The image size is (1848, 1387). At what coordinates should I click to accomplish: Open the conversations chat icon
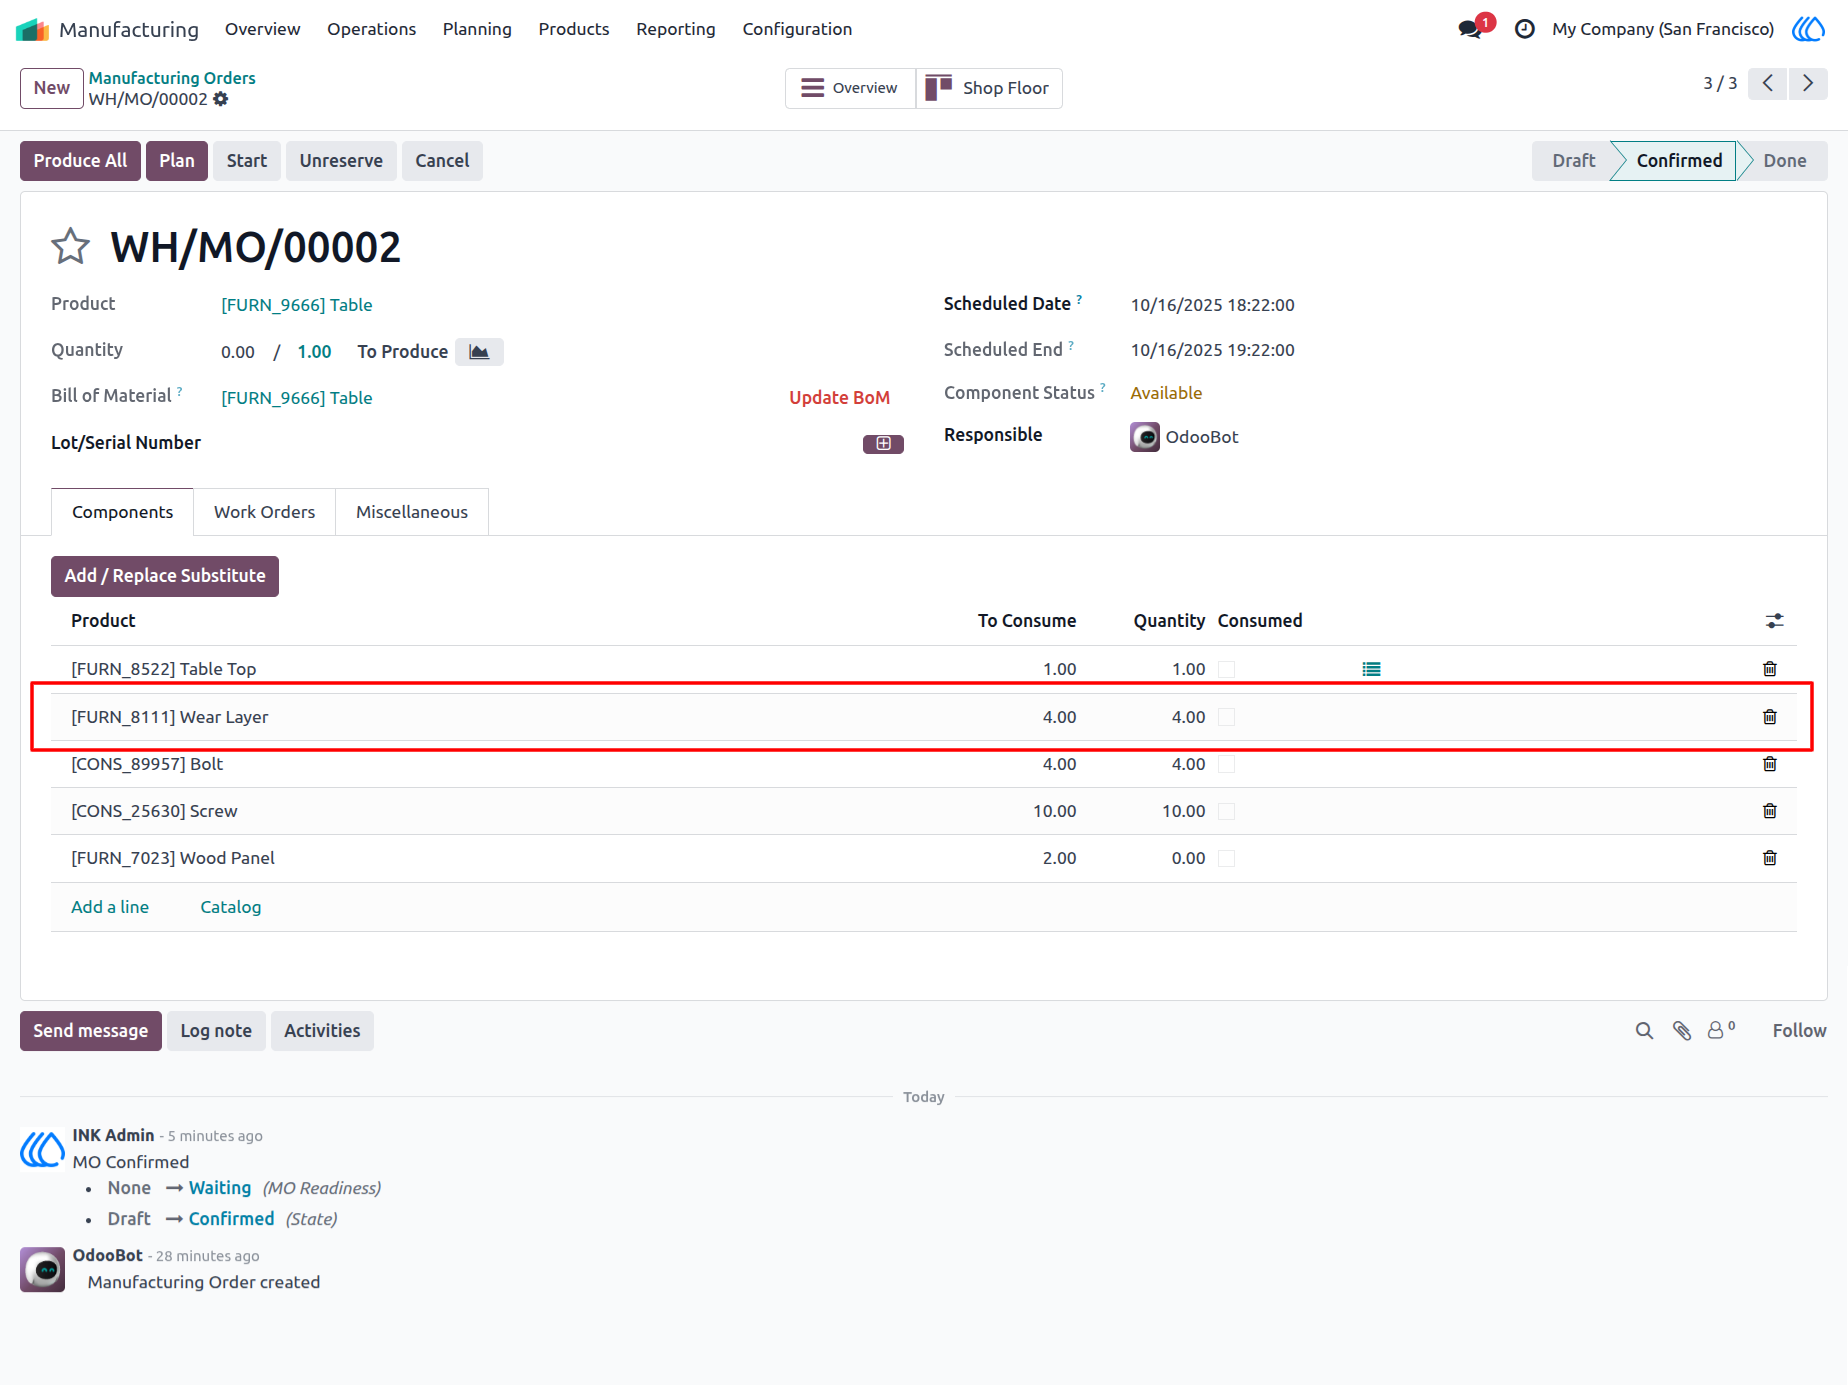point(1470,29)
